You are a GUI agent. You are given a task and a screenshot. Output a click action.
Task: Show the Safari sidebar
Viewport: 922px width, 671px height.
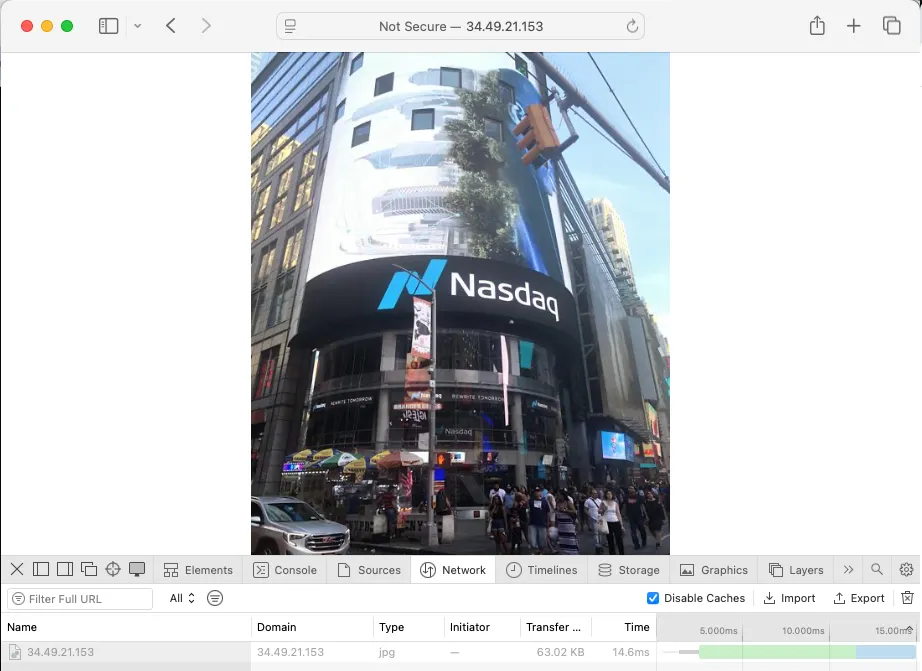click(108, 26)
